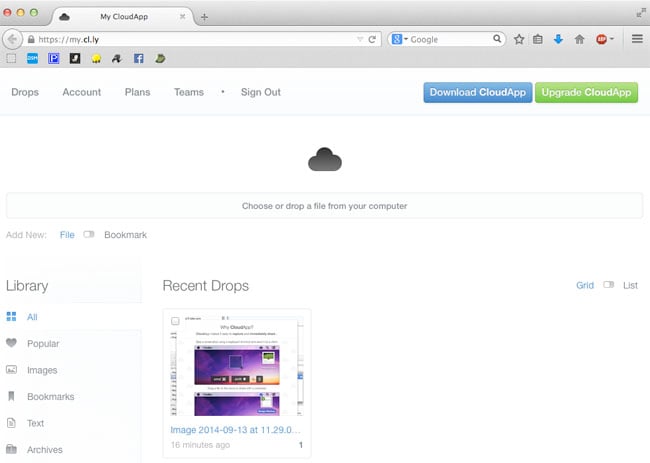Click the Download CloudApp button
Image resolution: width=650 pixels, height=463 pixels.
click(x=478, y=92)
